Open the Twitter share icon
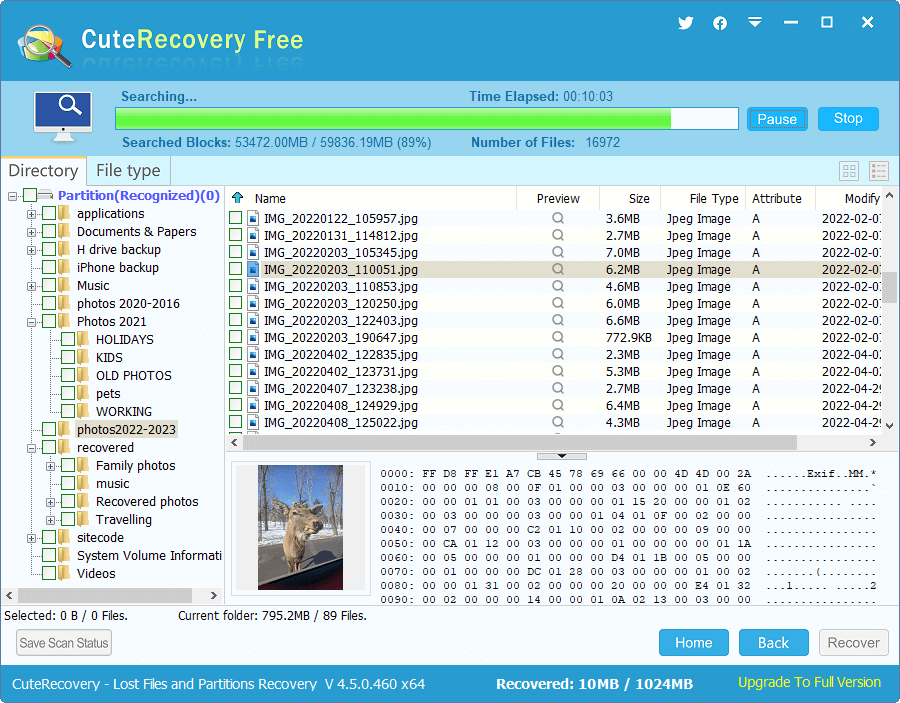 685,23
